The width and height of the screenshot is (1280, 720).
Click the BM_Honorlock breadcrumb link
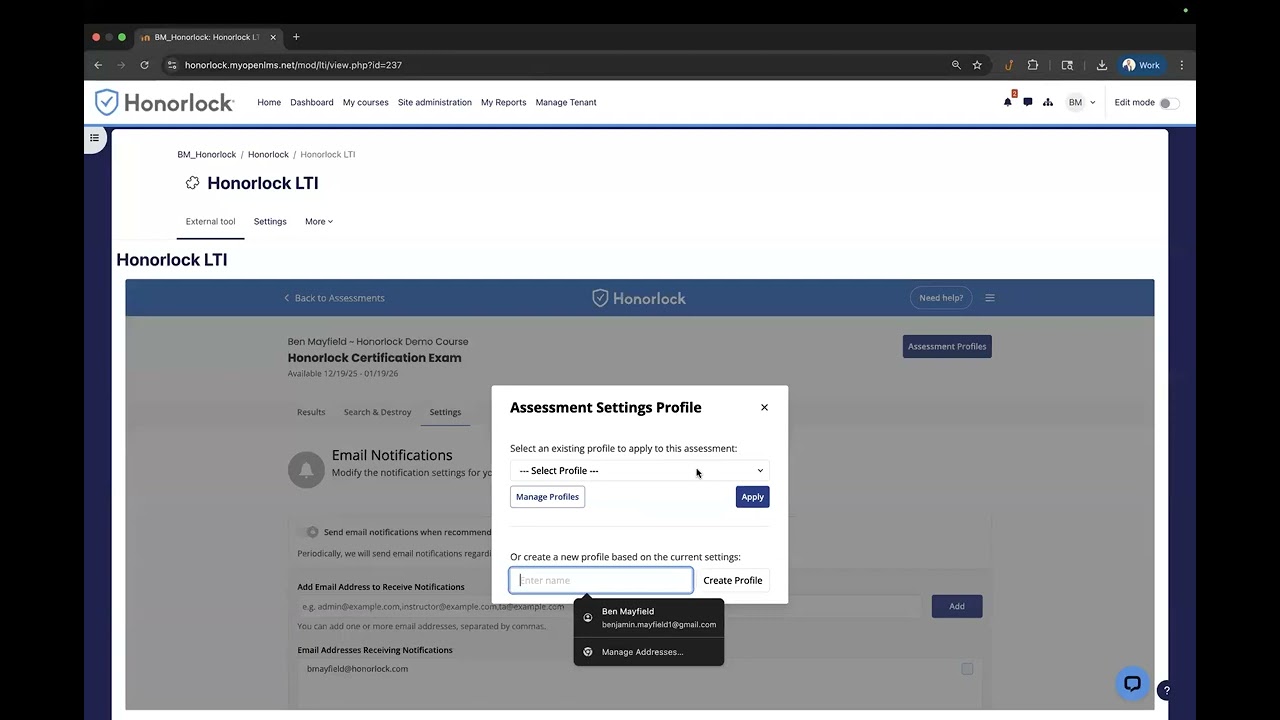click(x=207, y=154)
